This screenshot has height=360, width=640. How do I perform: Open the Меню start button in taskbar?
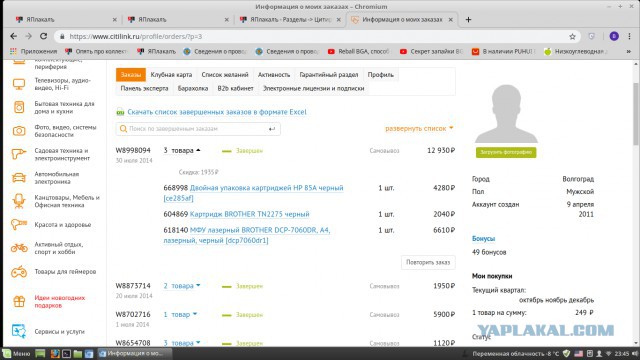(x=16, y=353)
